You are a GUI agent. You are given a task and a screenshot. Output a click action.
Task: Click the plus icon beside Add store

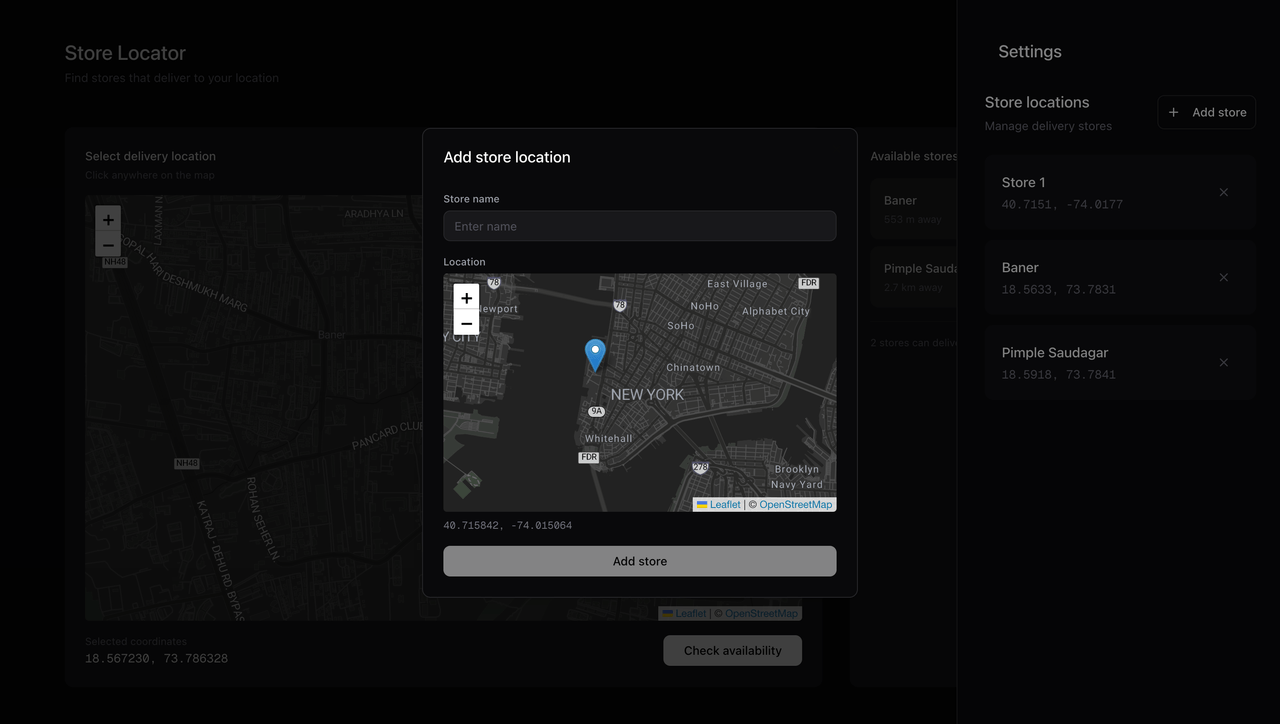click(x=1172, y=112)
